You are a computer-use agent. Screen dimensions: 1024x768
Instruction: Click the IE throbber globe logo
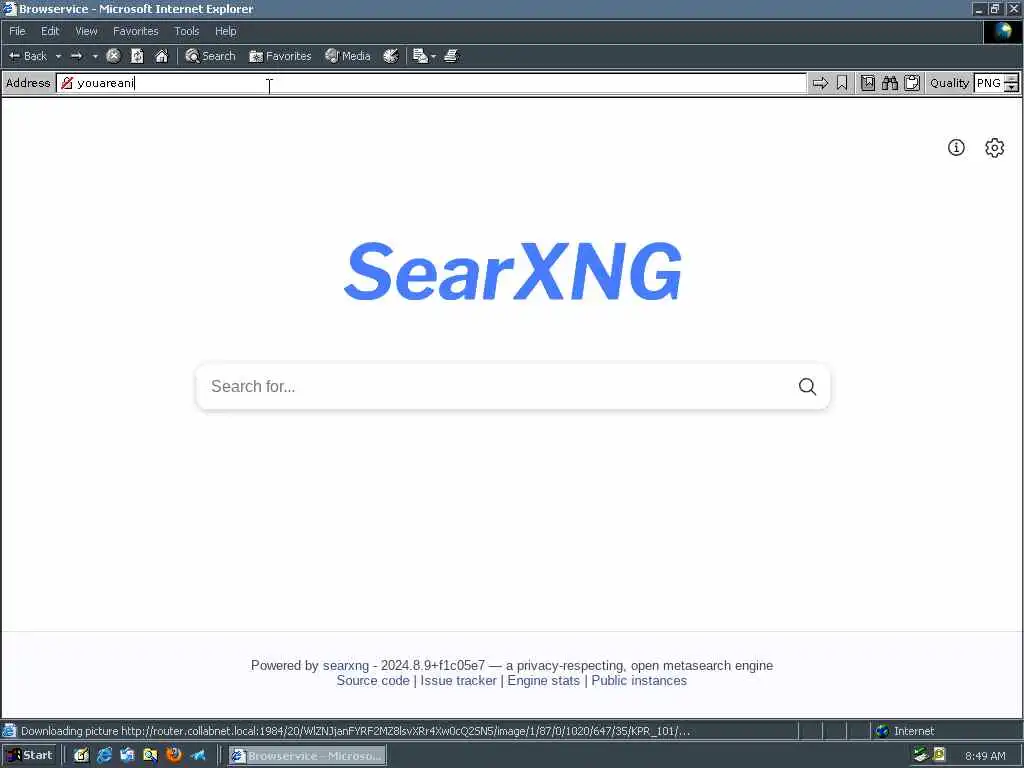click(x=1002, y=31)
